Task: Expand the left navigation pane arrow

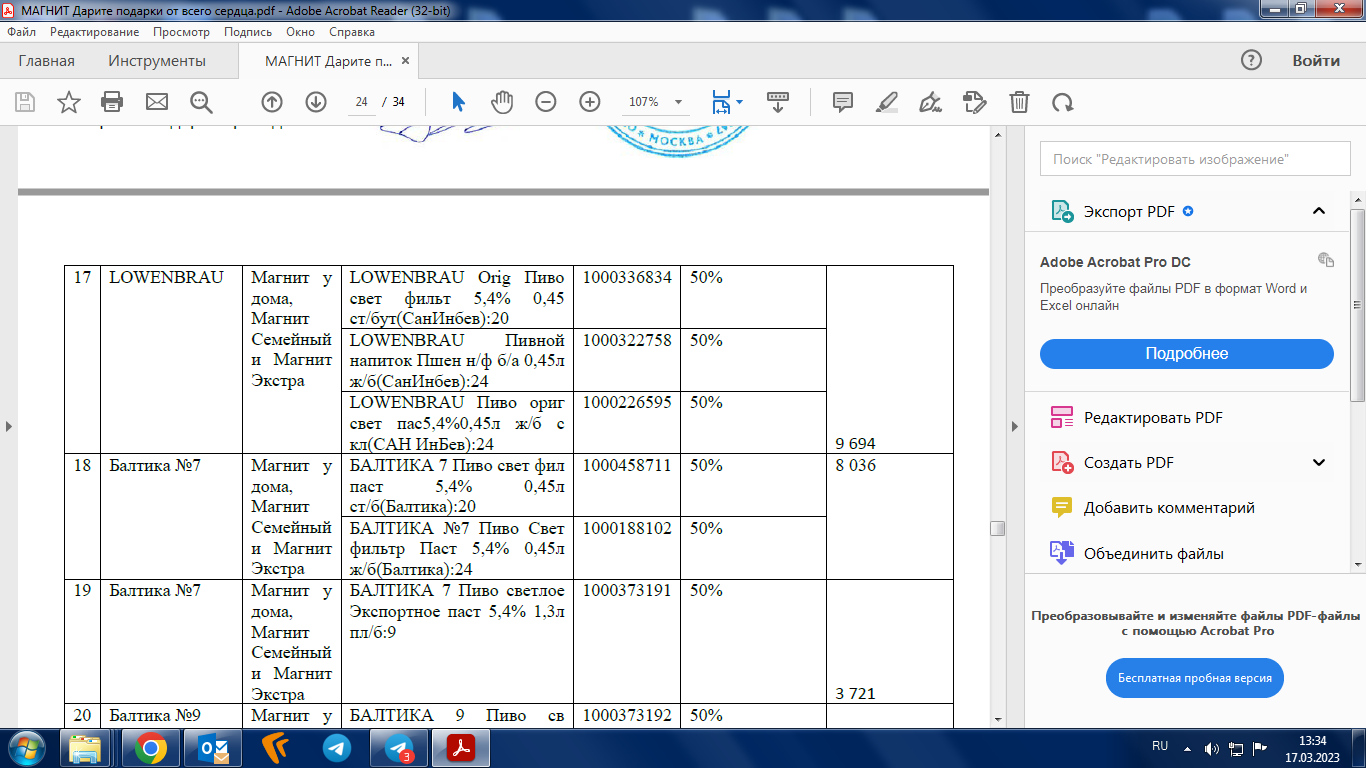Action: [x=8, y=426]
